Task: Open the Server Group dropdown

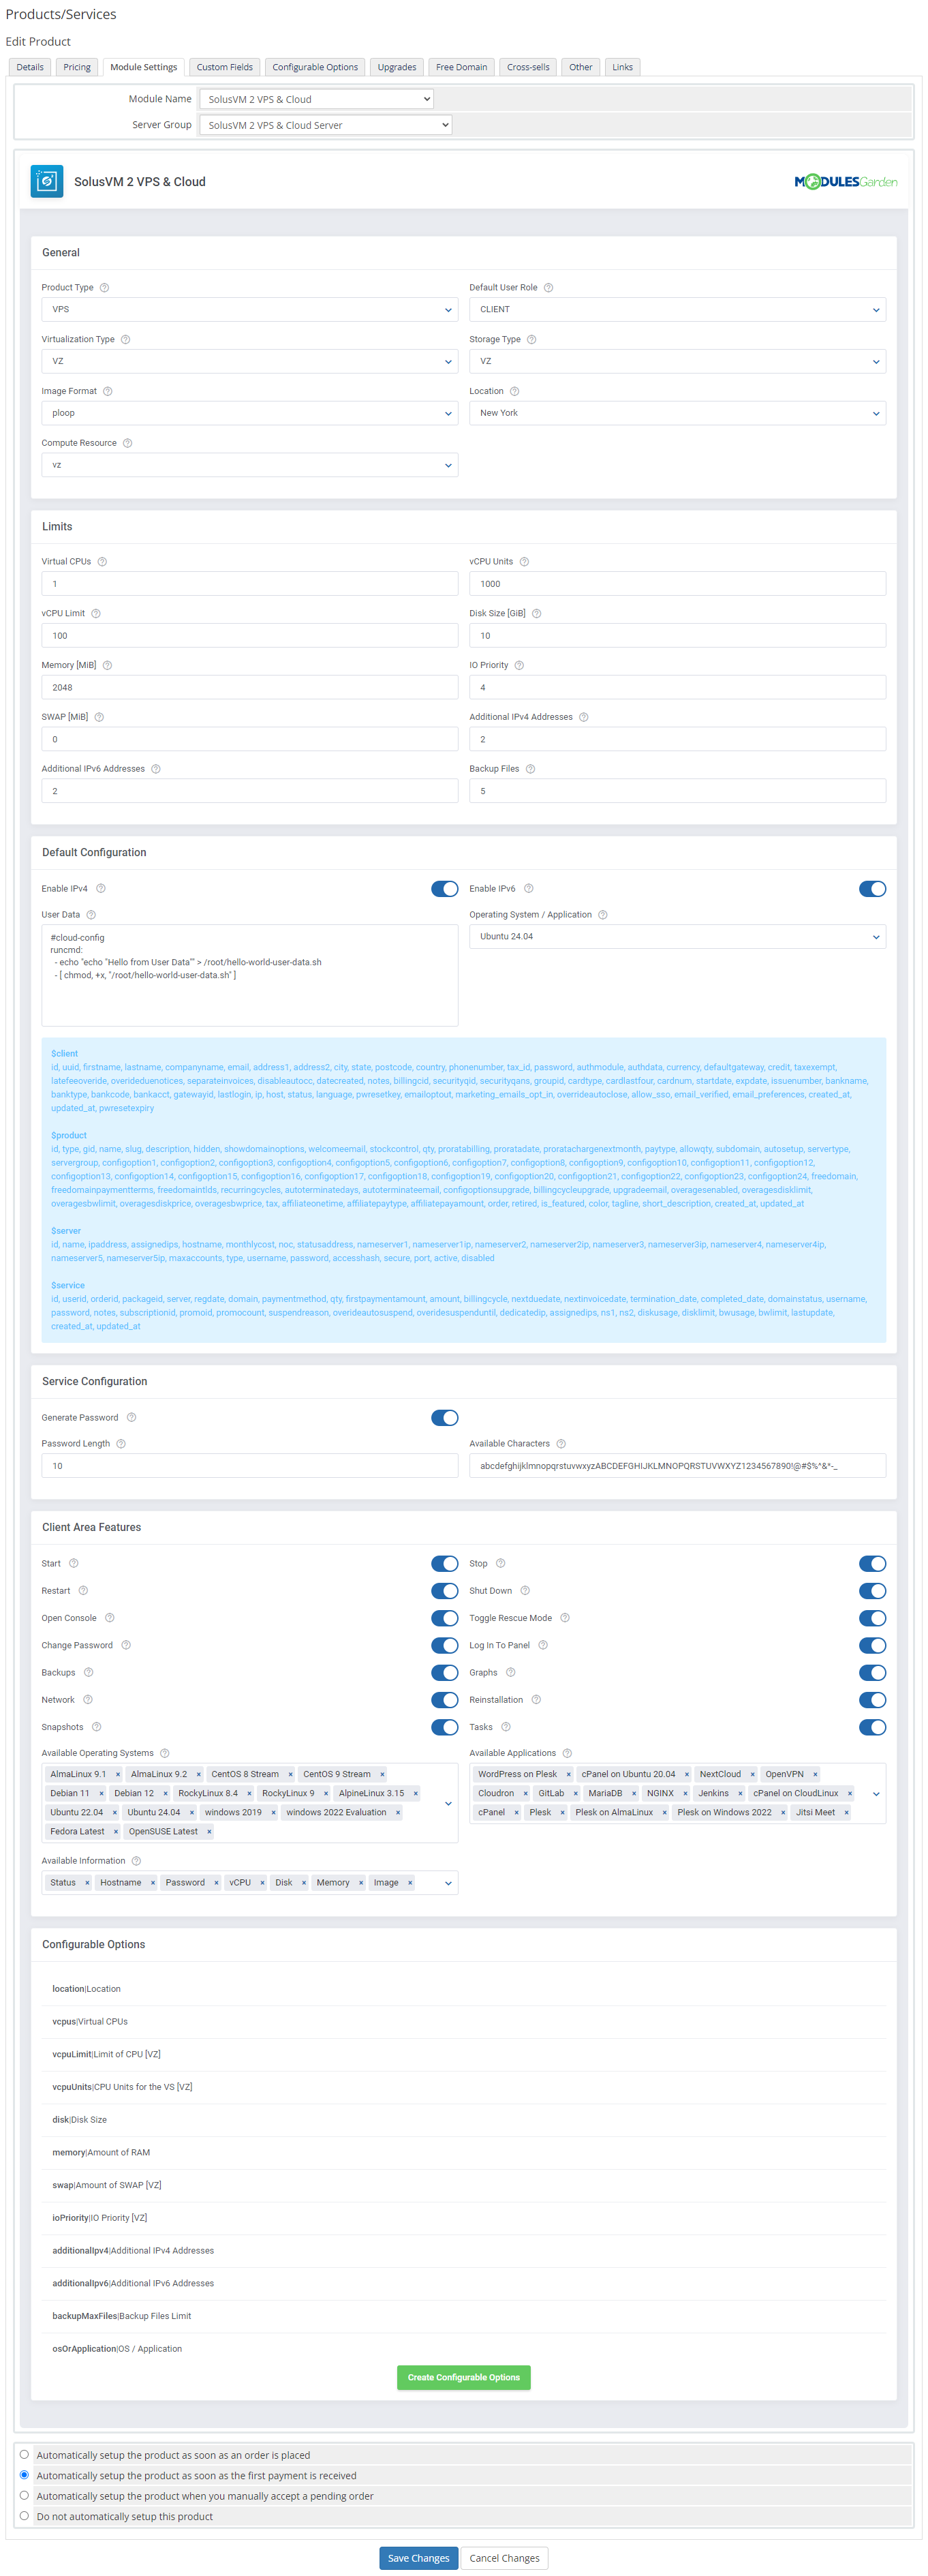Action: pos(326,125)
